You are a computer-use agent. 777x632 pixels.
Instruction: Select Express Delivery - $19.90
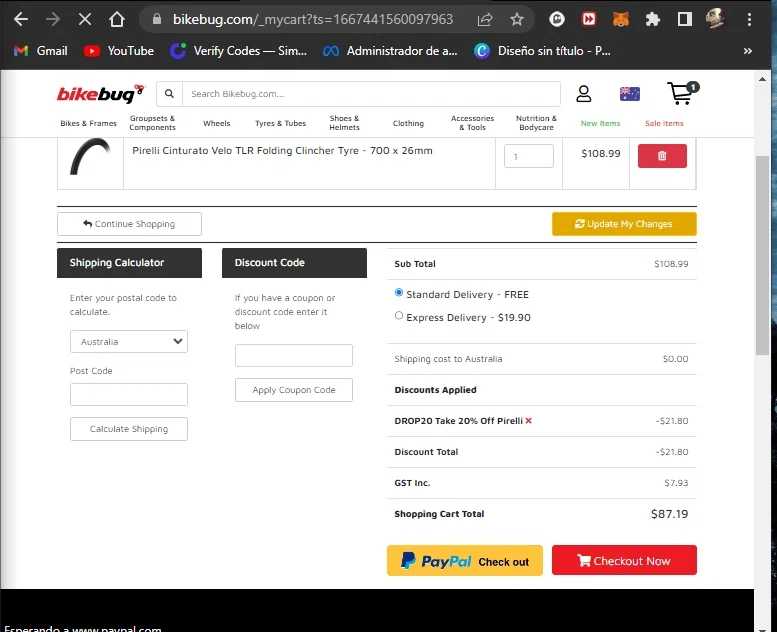(x=398, y=315)
